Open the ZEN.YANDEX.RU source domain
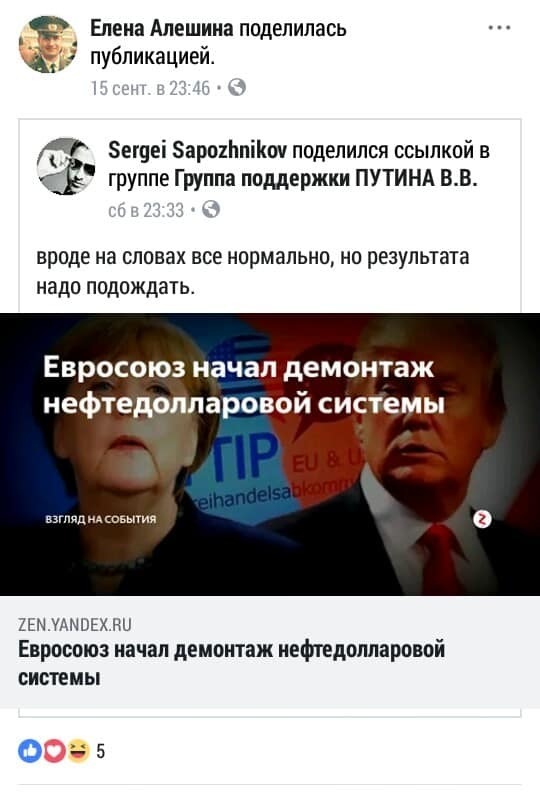Screen dimensions: 540x794 pos(75,625)
